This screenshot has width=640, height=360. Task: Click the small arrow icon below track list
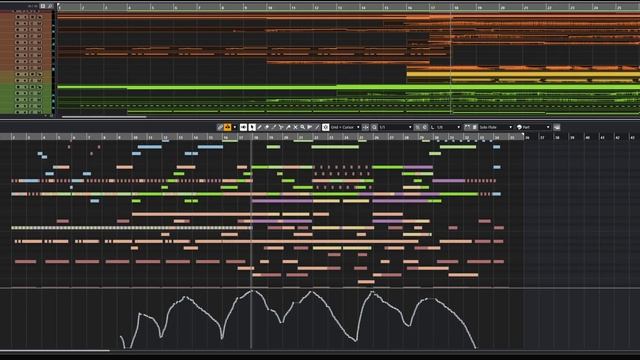[46, 116]
